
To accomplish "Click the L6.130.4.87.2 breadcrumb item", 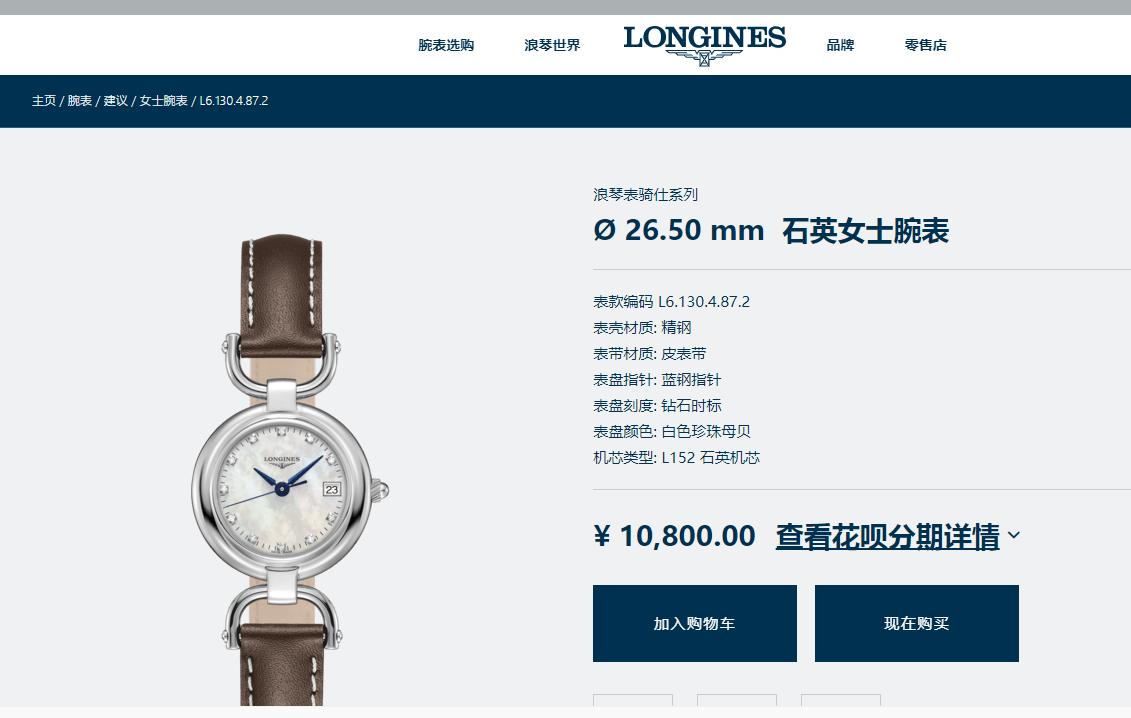I will coord(234,100).
